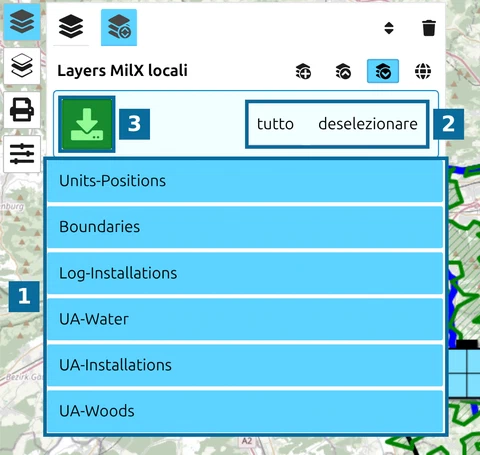This screenshot has width=480, height=455.
Task: Click the sort layers up-down arrows
Action: click(x=389, y=28)
